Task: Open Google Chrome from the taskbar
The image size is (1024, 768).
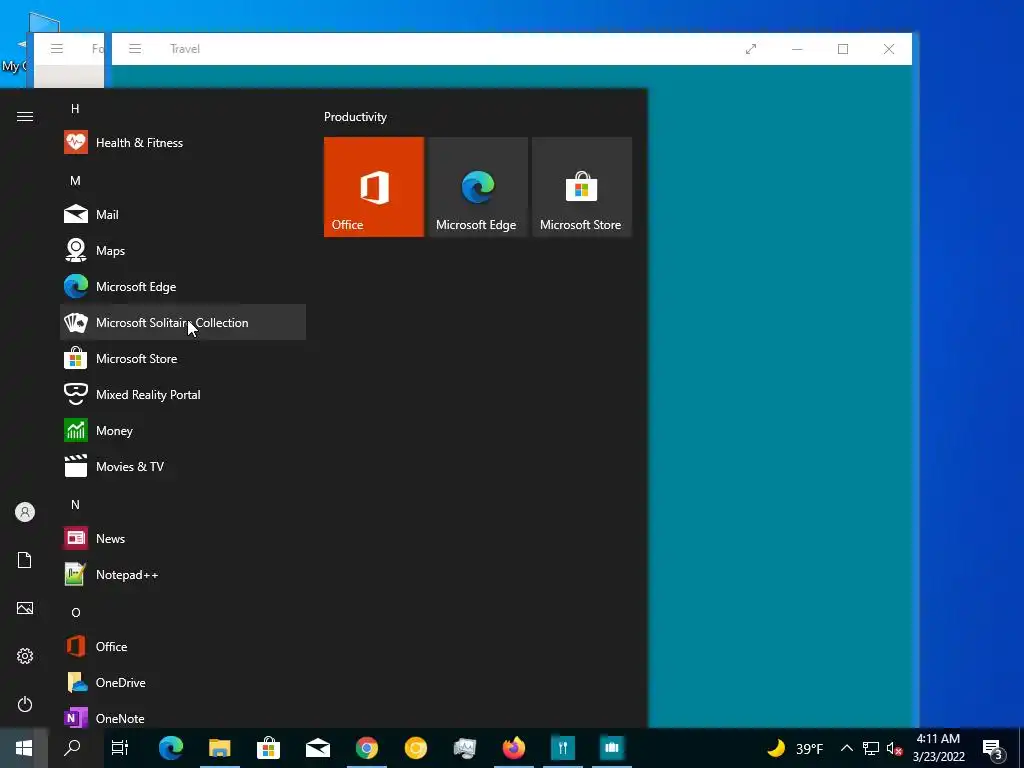Action: tap(366, 748)
